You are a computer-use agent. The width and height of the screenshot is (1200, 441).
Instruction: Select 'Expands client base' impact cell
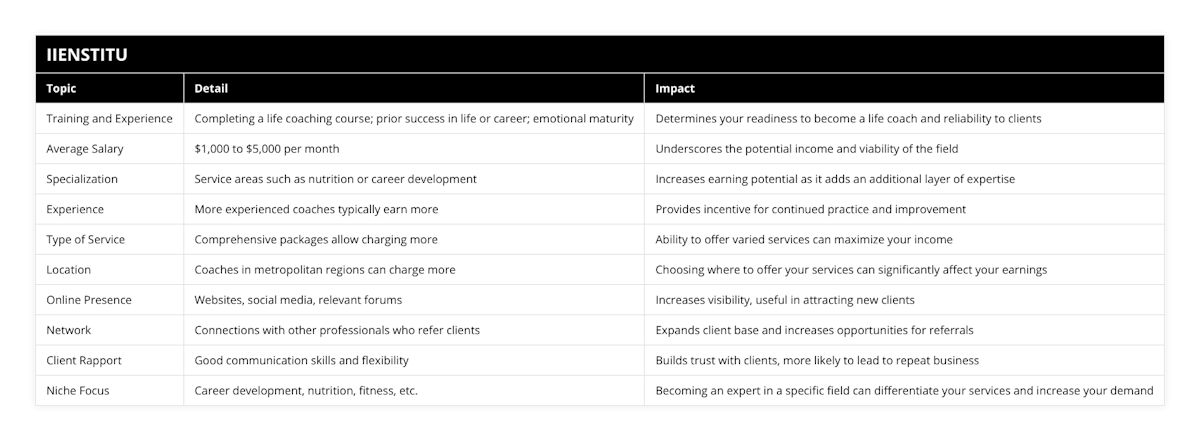pyautogui.click(x=814, y=330)
